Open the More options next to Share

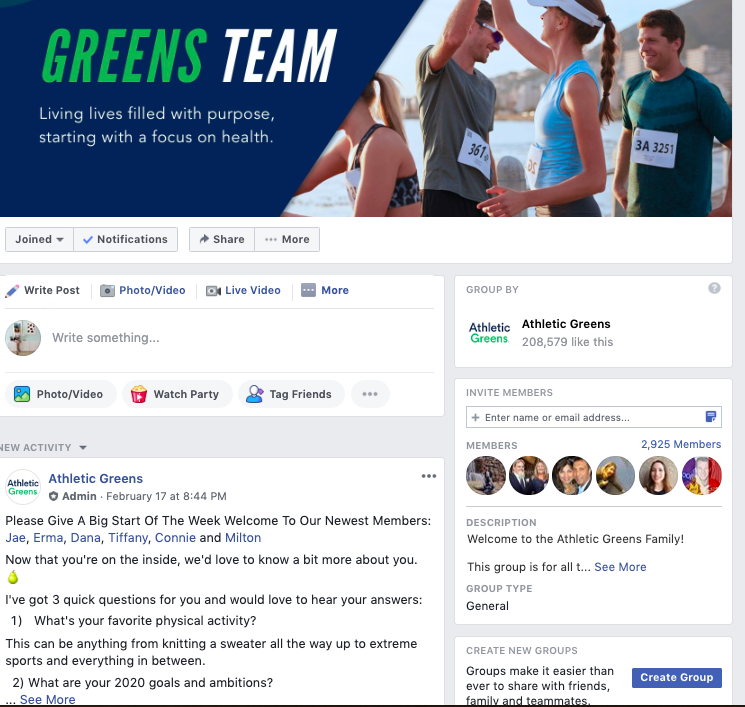pos(287,239)
